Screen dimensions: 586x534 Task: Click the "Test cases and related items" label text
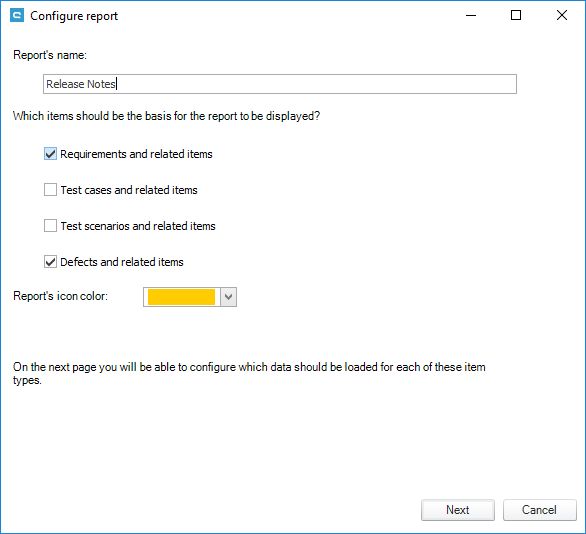[129, 190]
